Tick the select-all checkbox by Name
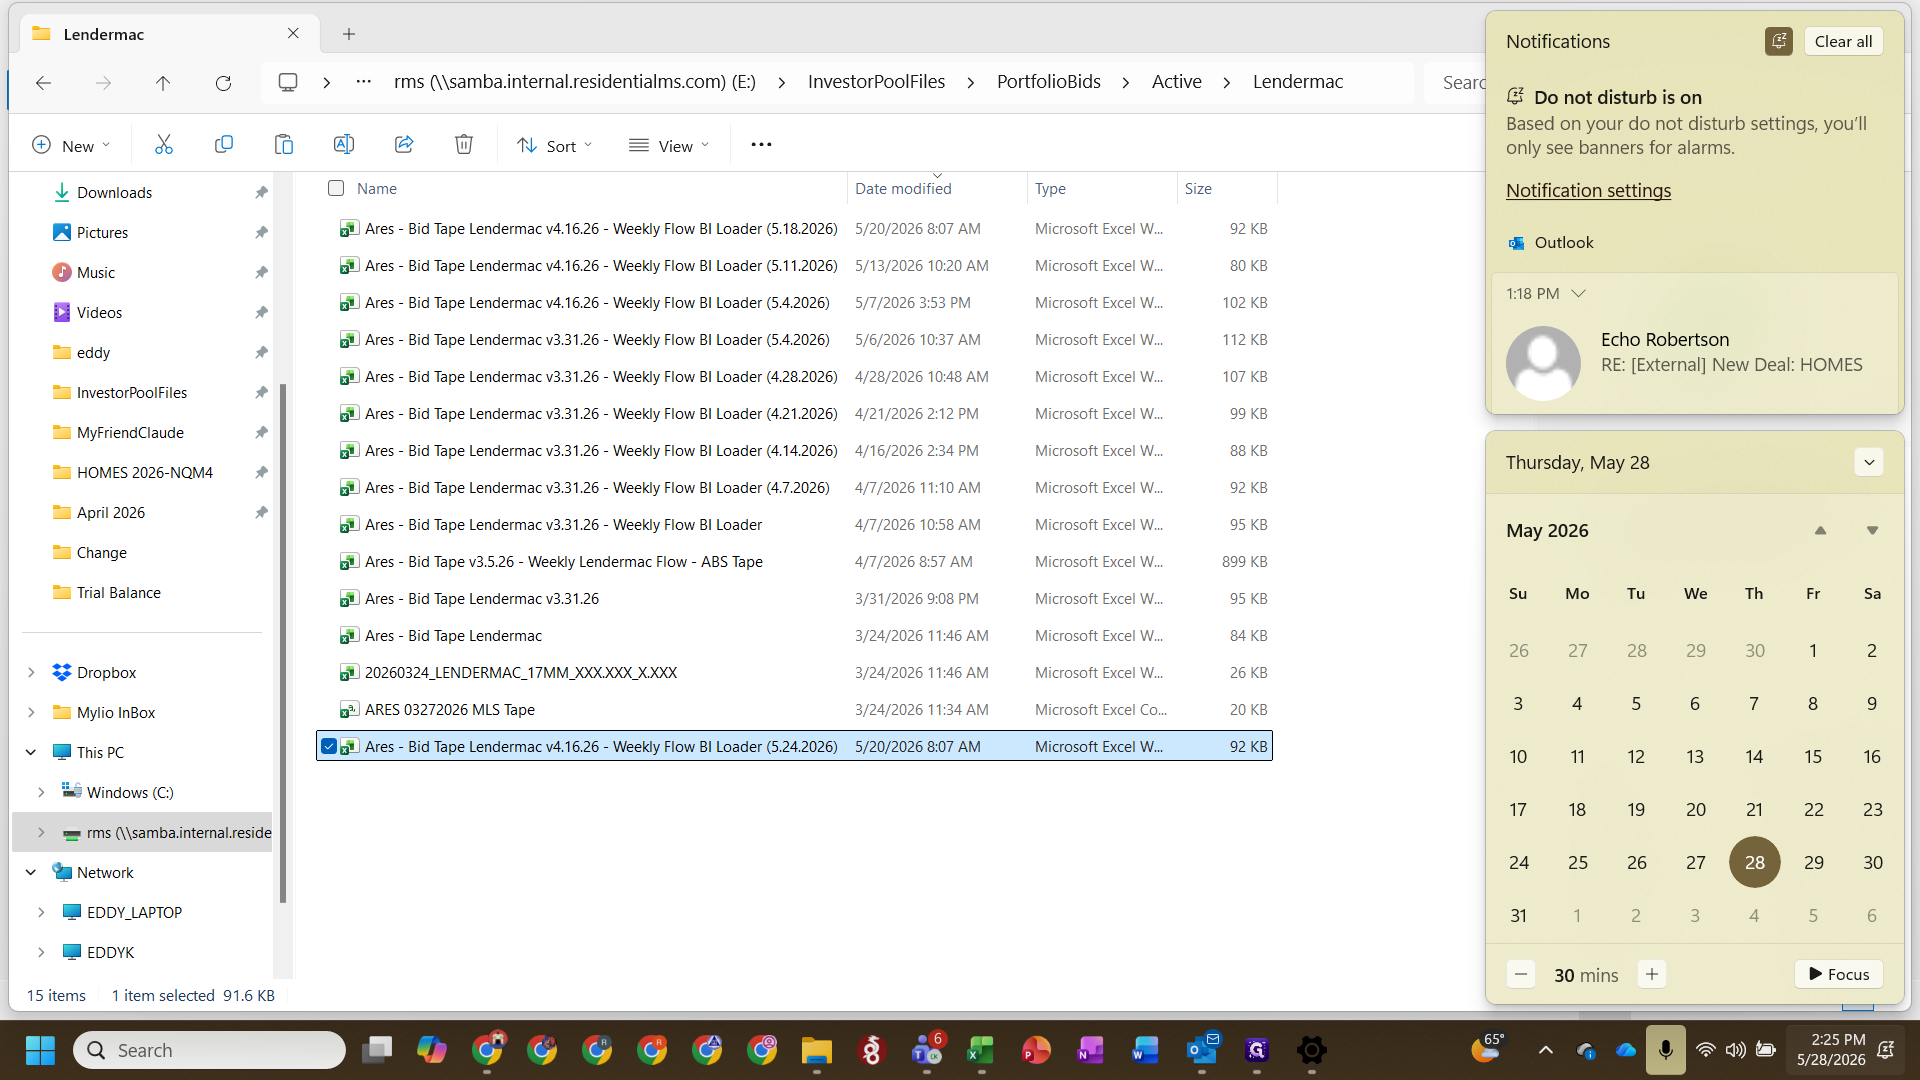 tap(336, 188)
